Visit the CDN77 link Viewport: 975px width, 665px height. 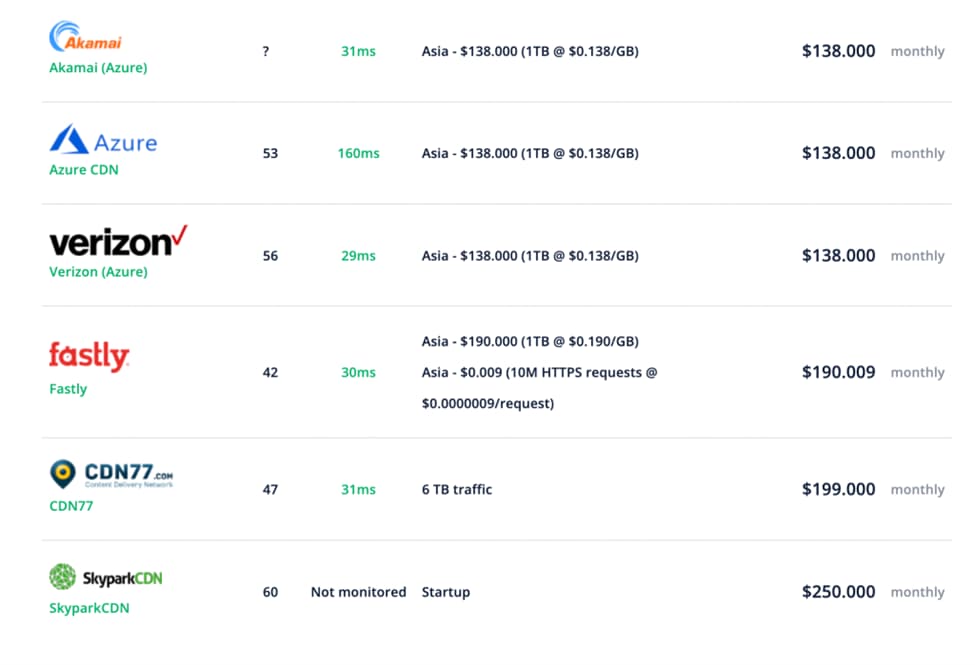[x=71, y=506]
